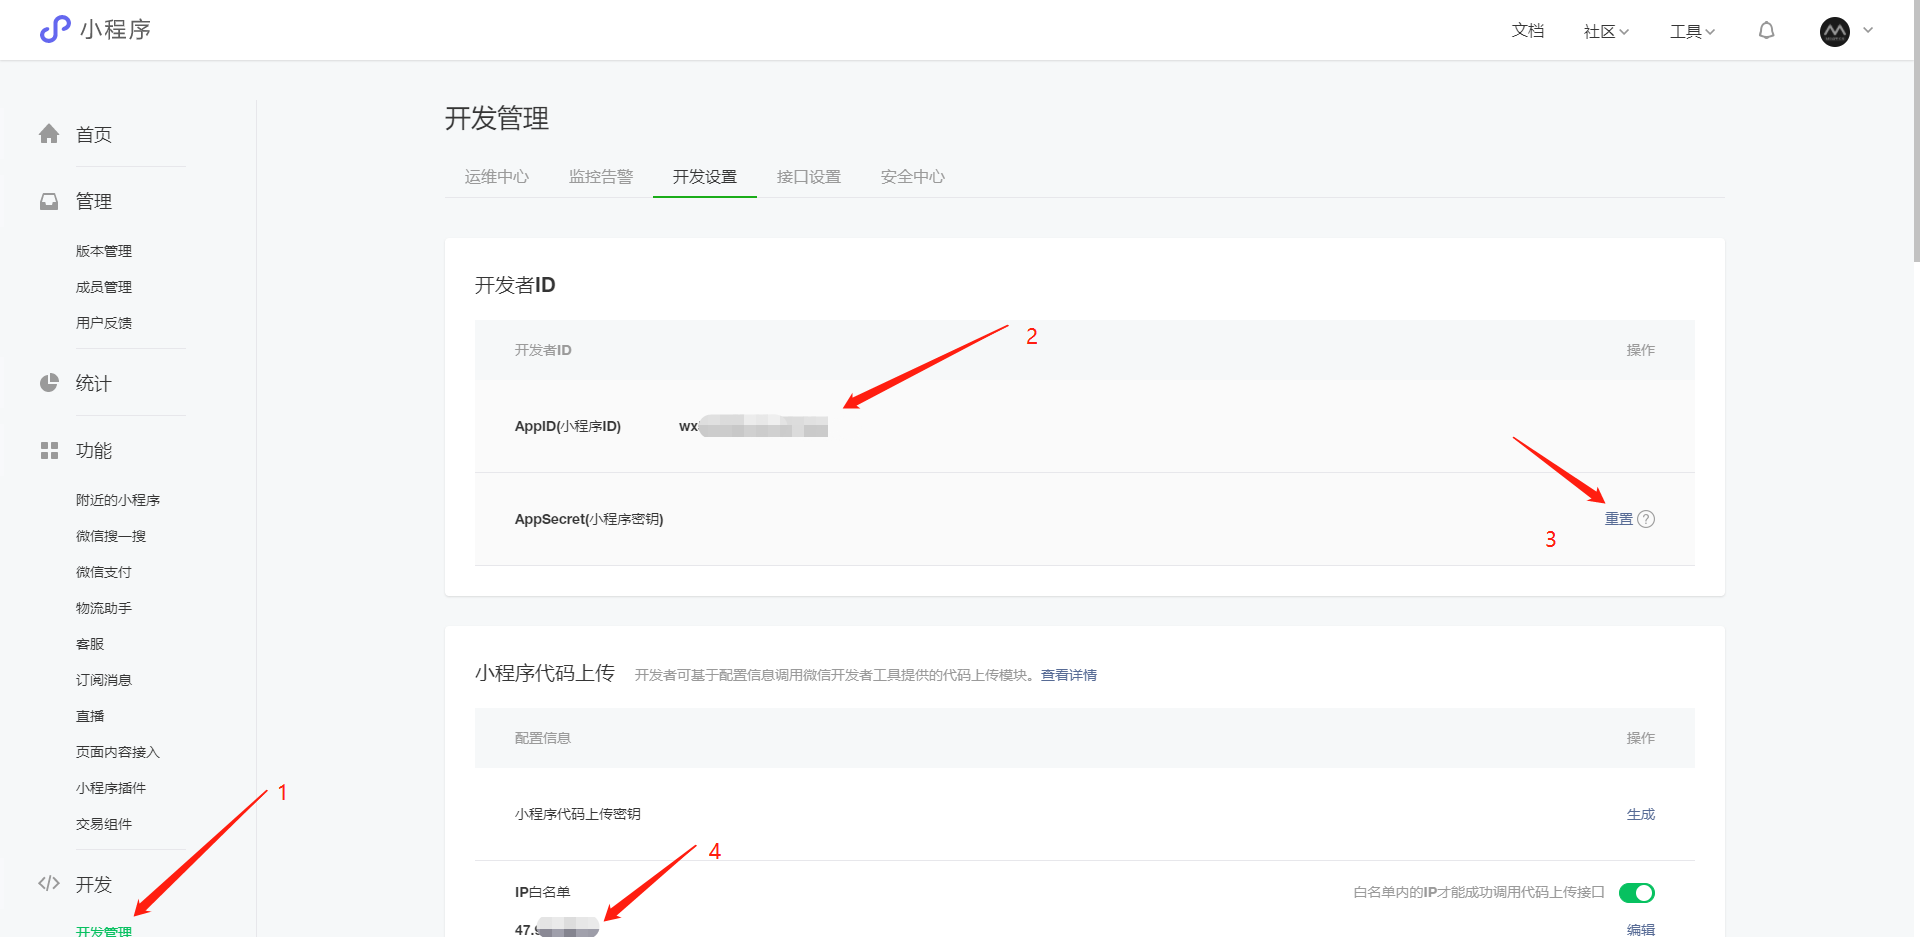The height and width of the screenshot is (937, 1920).
Task: Switch to the 安全中心 tab
Action: tap(913, 177)
